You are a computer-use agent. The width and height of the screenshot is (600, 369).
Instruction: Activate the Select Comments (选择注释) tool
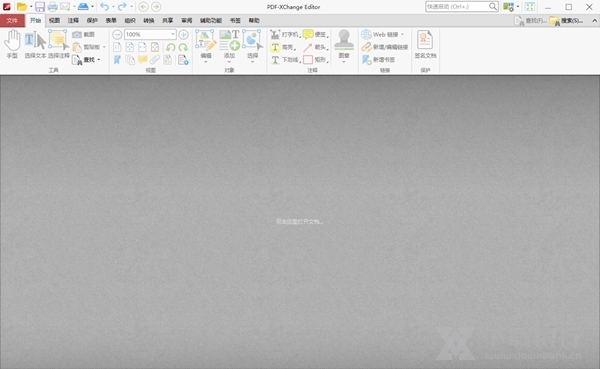59,44
